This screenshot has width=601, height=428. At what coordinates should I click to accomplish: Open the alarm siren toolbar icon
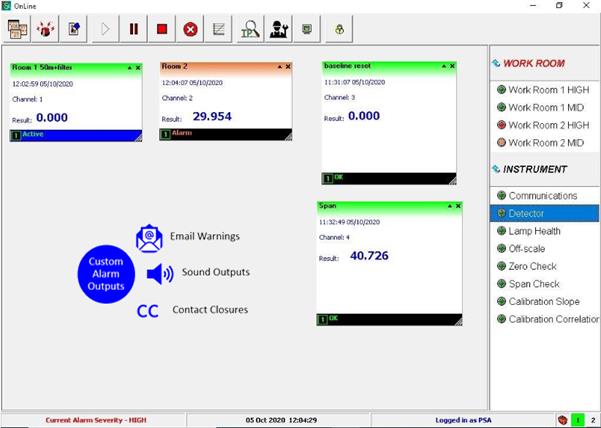click(46, 29)
